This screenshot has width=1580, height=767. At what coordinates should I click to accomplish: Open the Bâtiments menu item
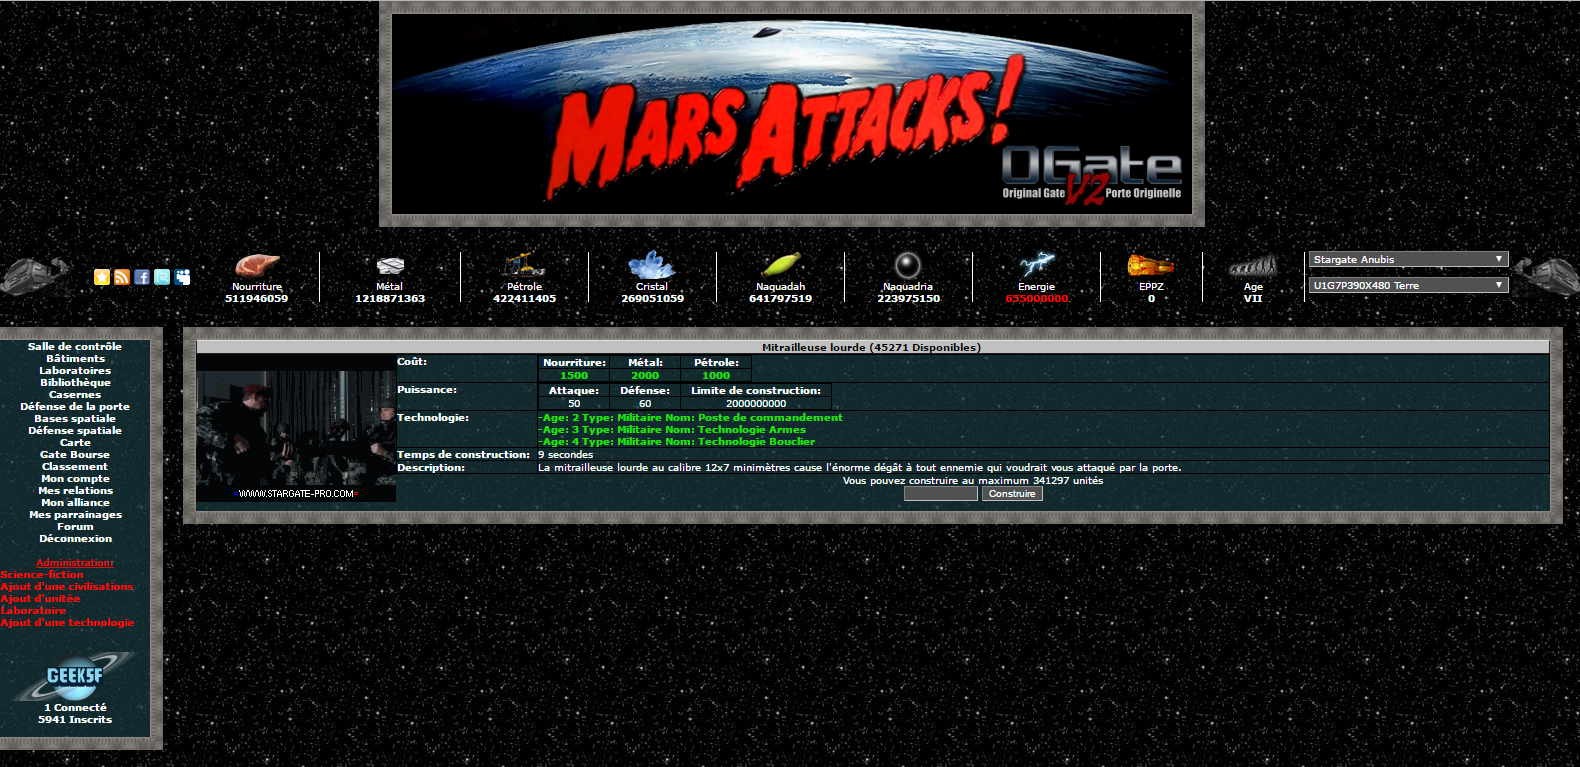click(x=75, y=359)
